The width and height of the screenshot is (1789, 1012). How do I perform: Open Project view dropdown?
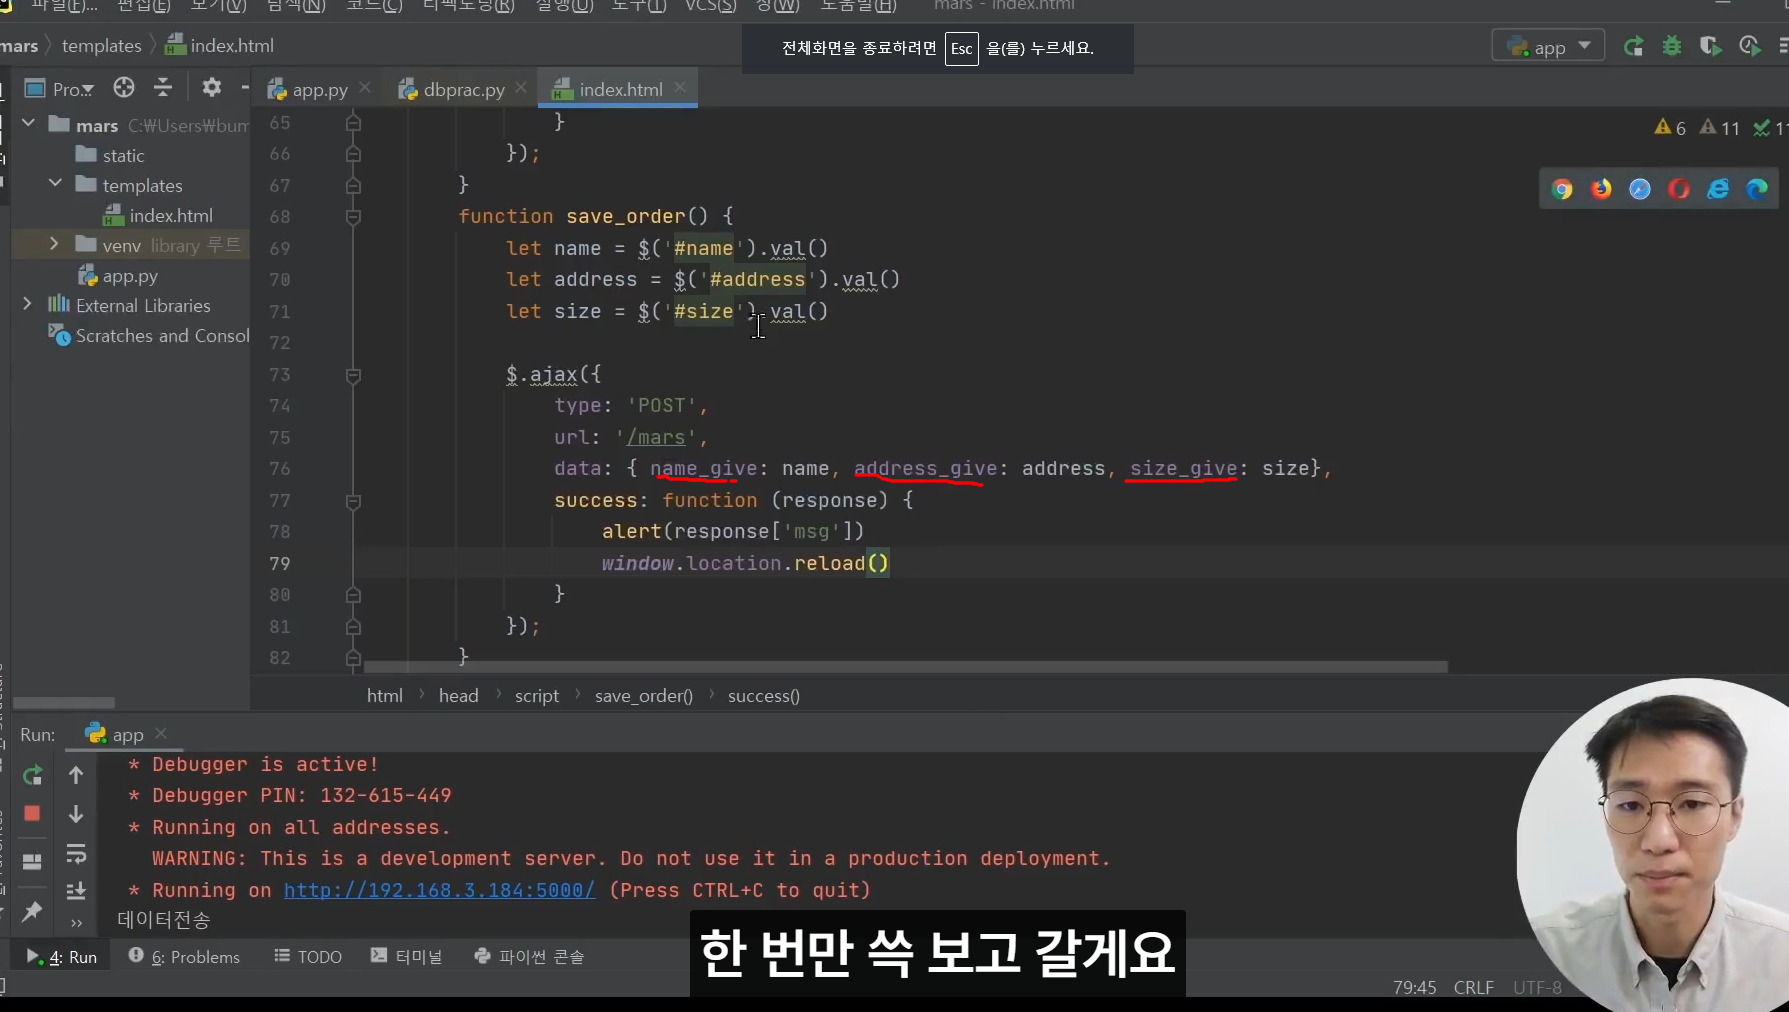[62, 89]
